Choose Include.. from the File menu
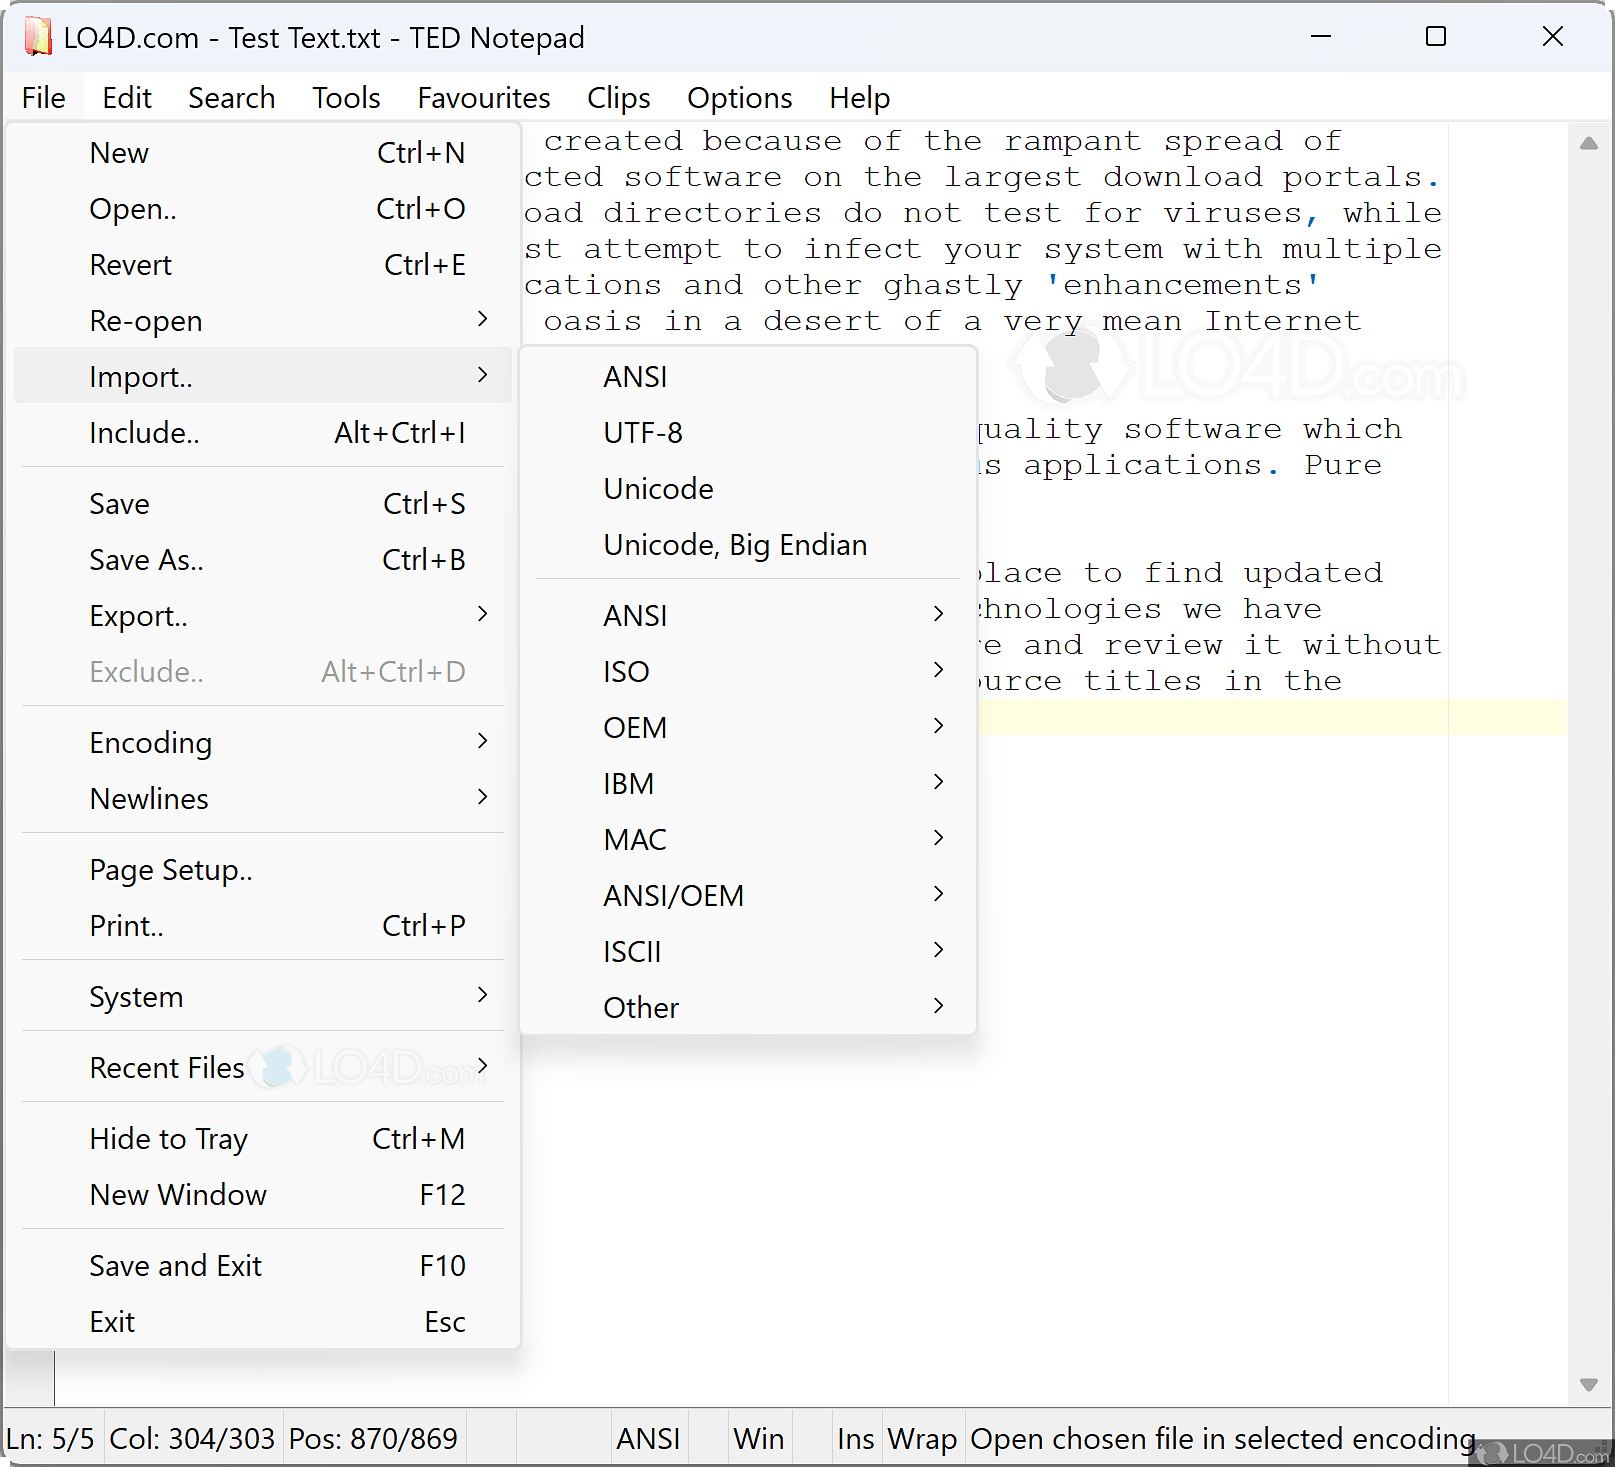Screen dimensions: 1615x1467 point(263,433)
